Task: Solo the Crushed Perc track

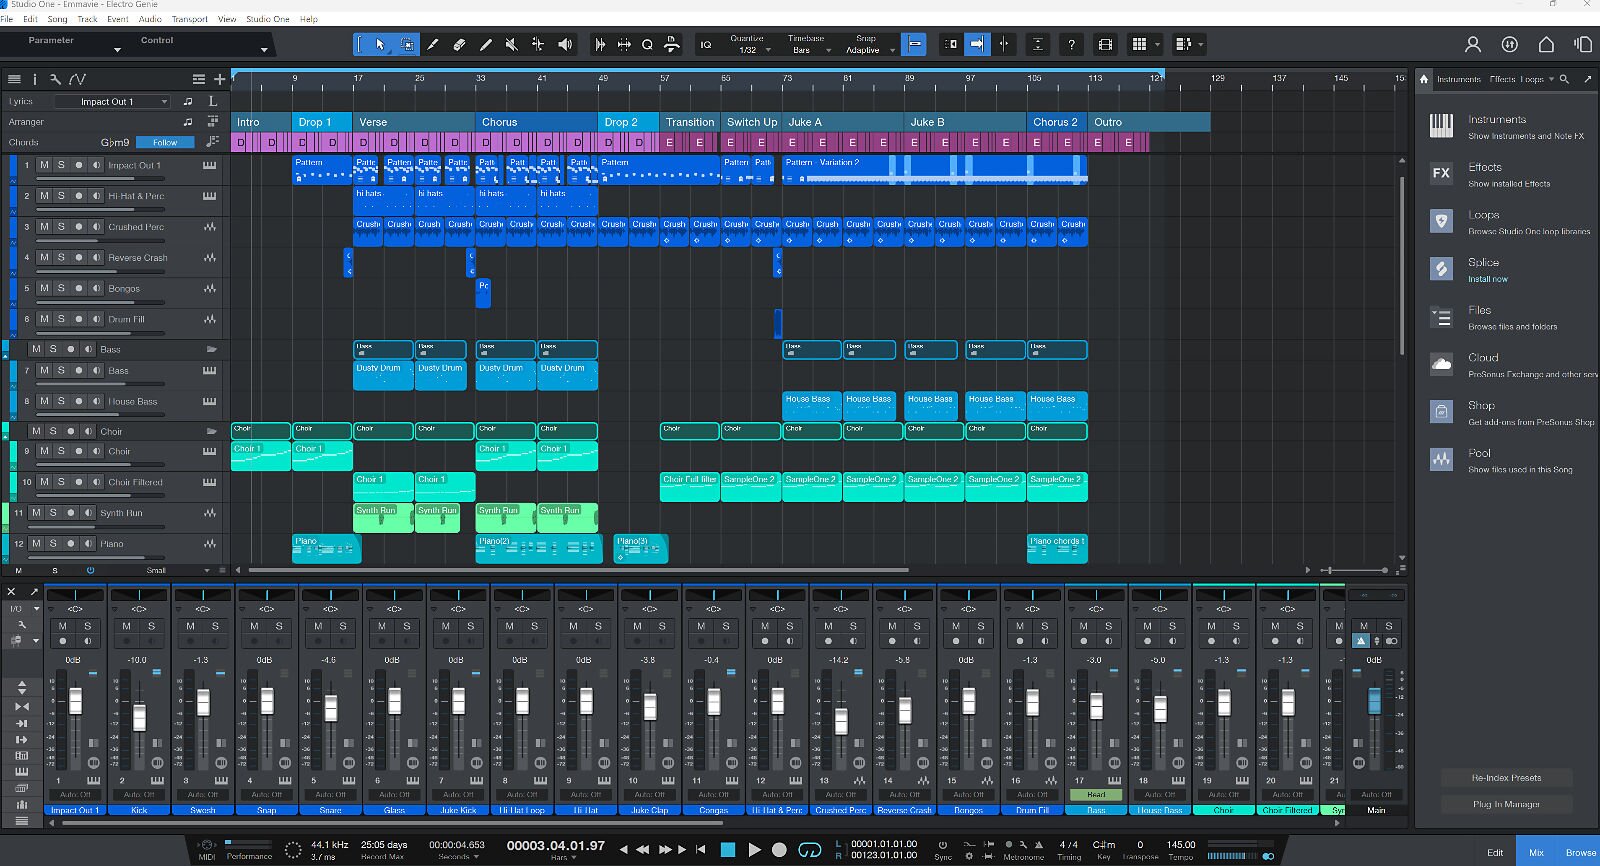Action: coord(61,227)
